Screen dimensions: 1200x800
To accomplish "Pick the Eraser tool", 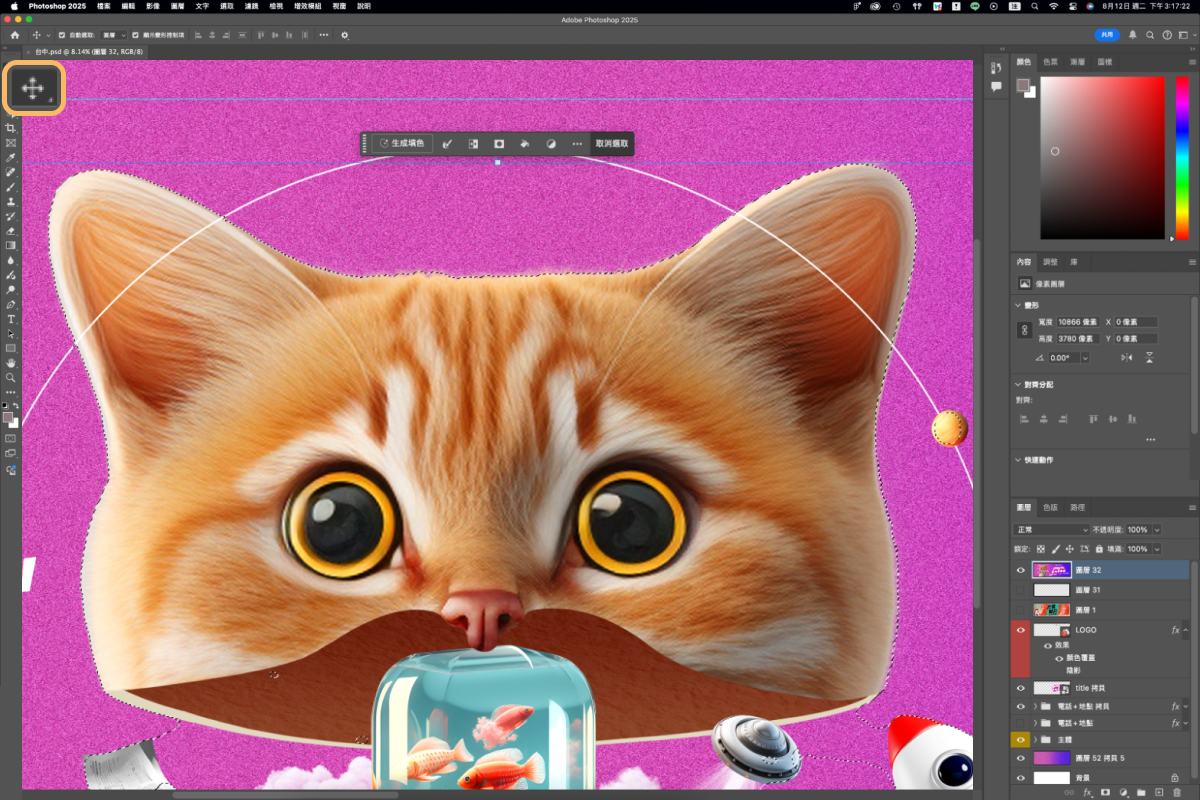I will pyautogui.click(x=11, y=231).
